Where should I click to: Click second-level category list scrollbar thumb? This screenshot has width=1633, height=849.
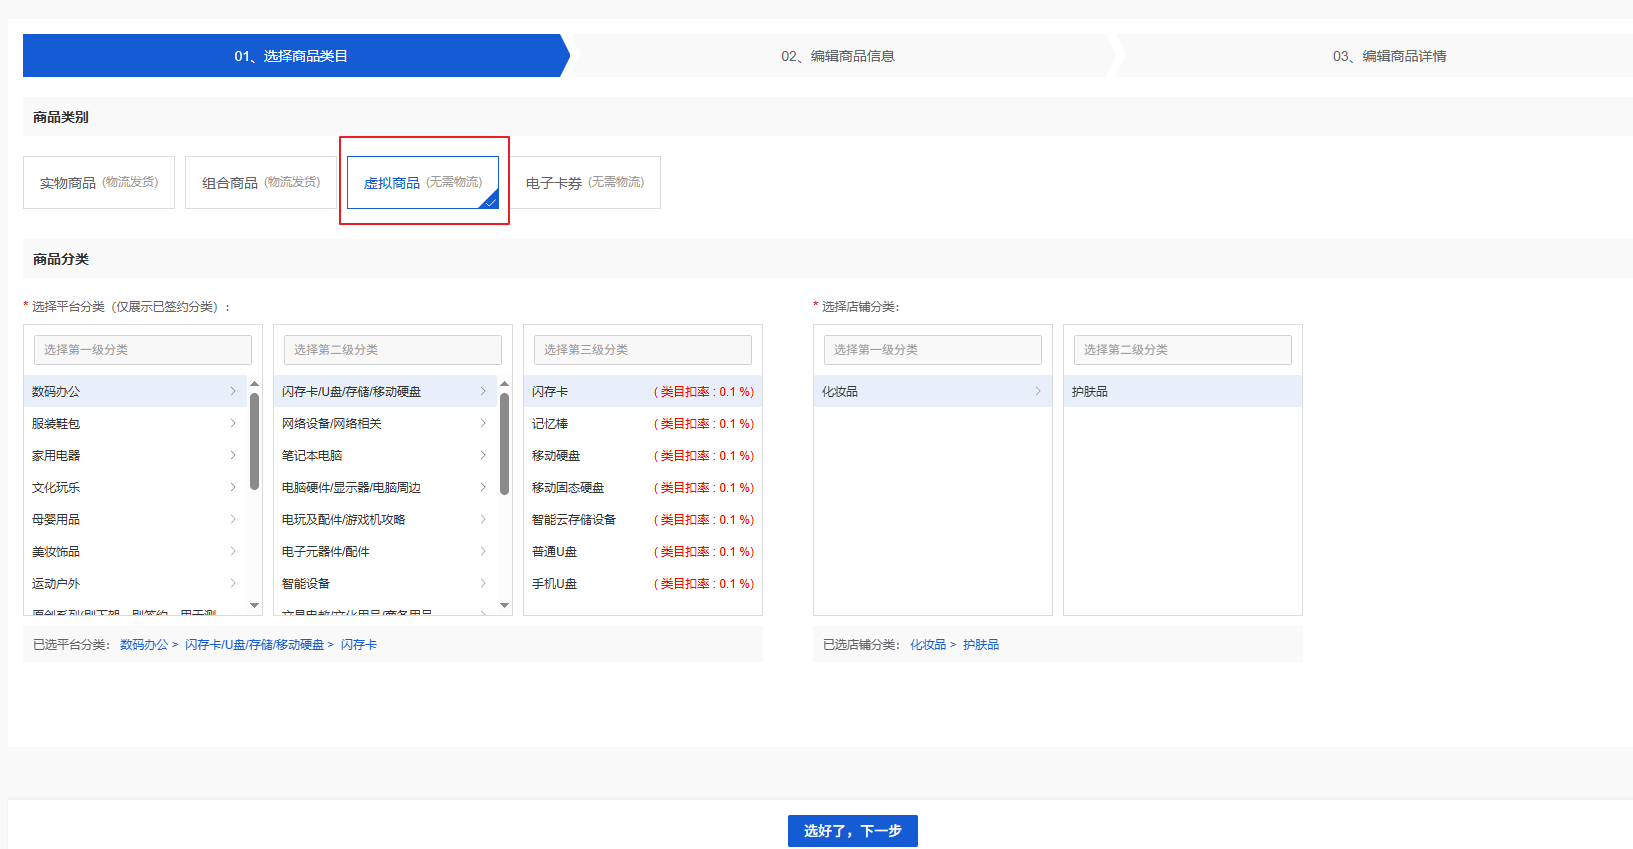pos(504,443)
